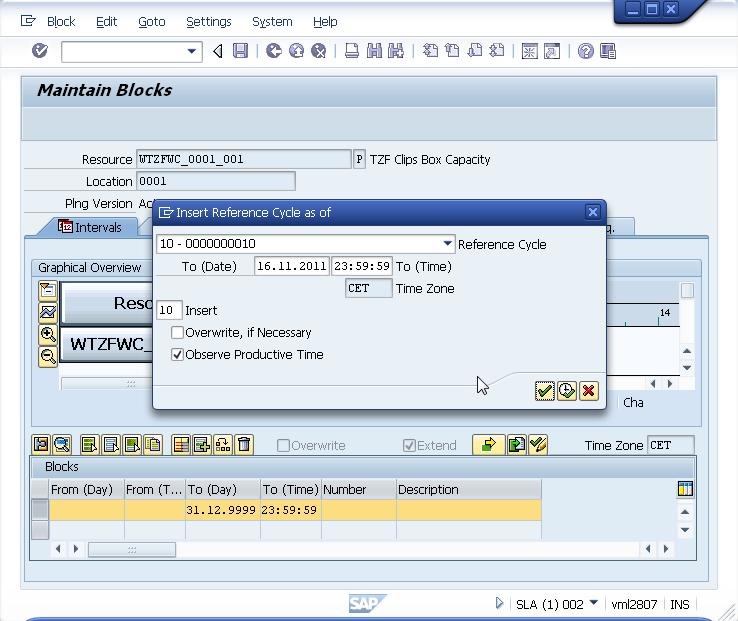
Task: Click the Print icon in main toolbar
Action: pyautogui.click(x=352, y=51)
